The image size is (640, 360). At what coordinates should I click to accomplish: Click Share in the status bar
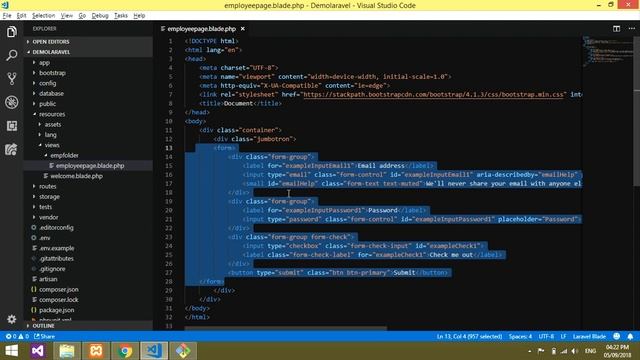click(44, 336)
